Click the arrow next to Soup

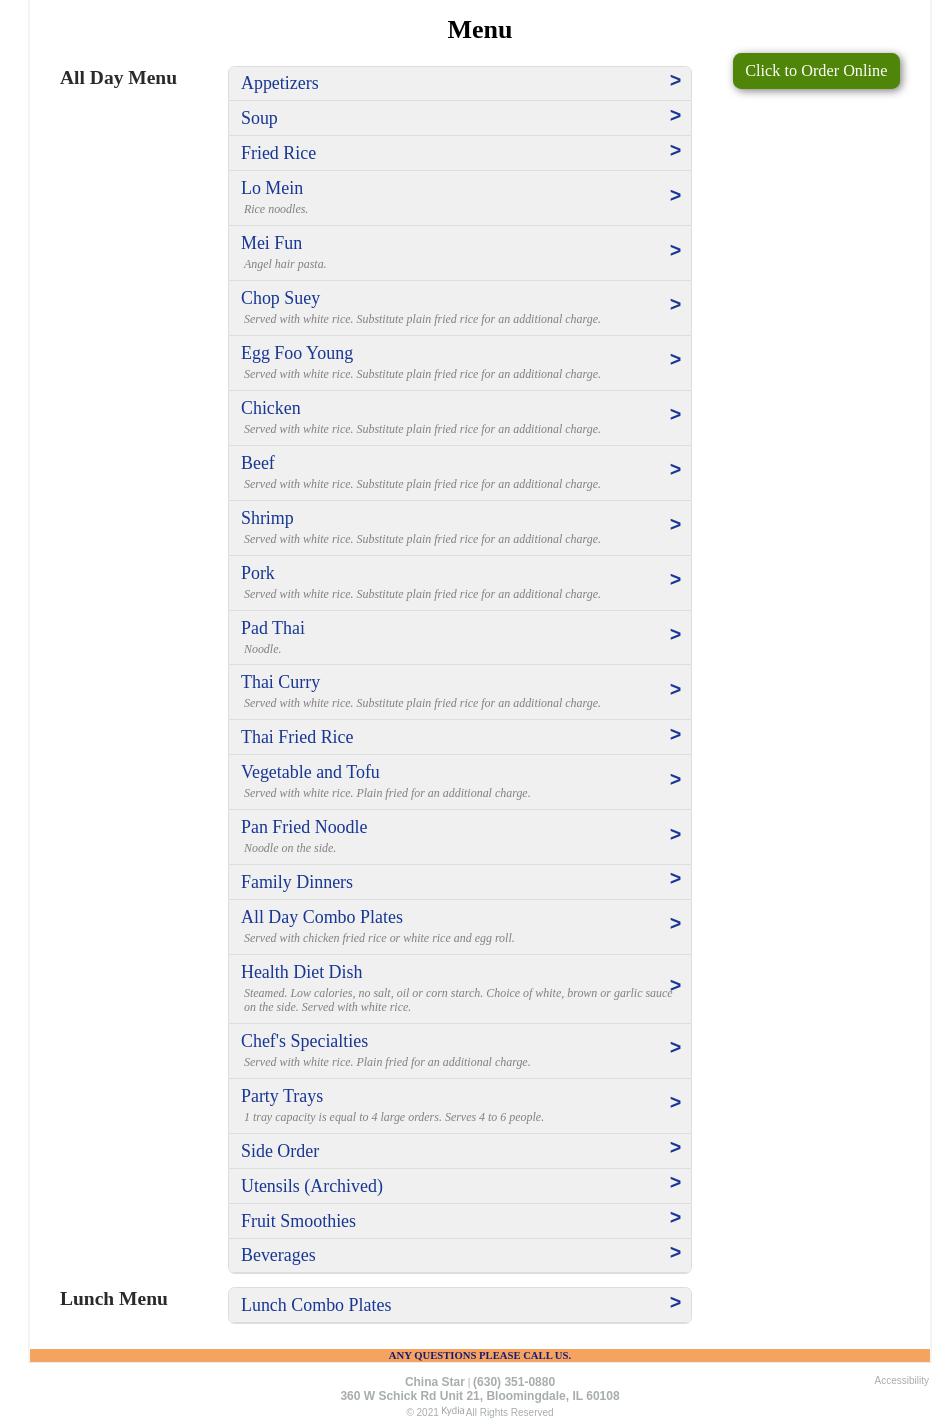(674, 116)
